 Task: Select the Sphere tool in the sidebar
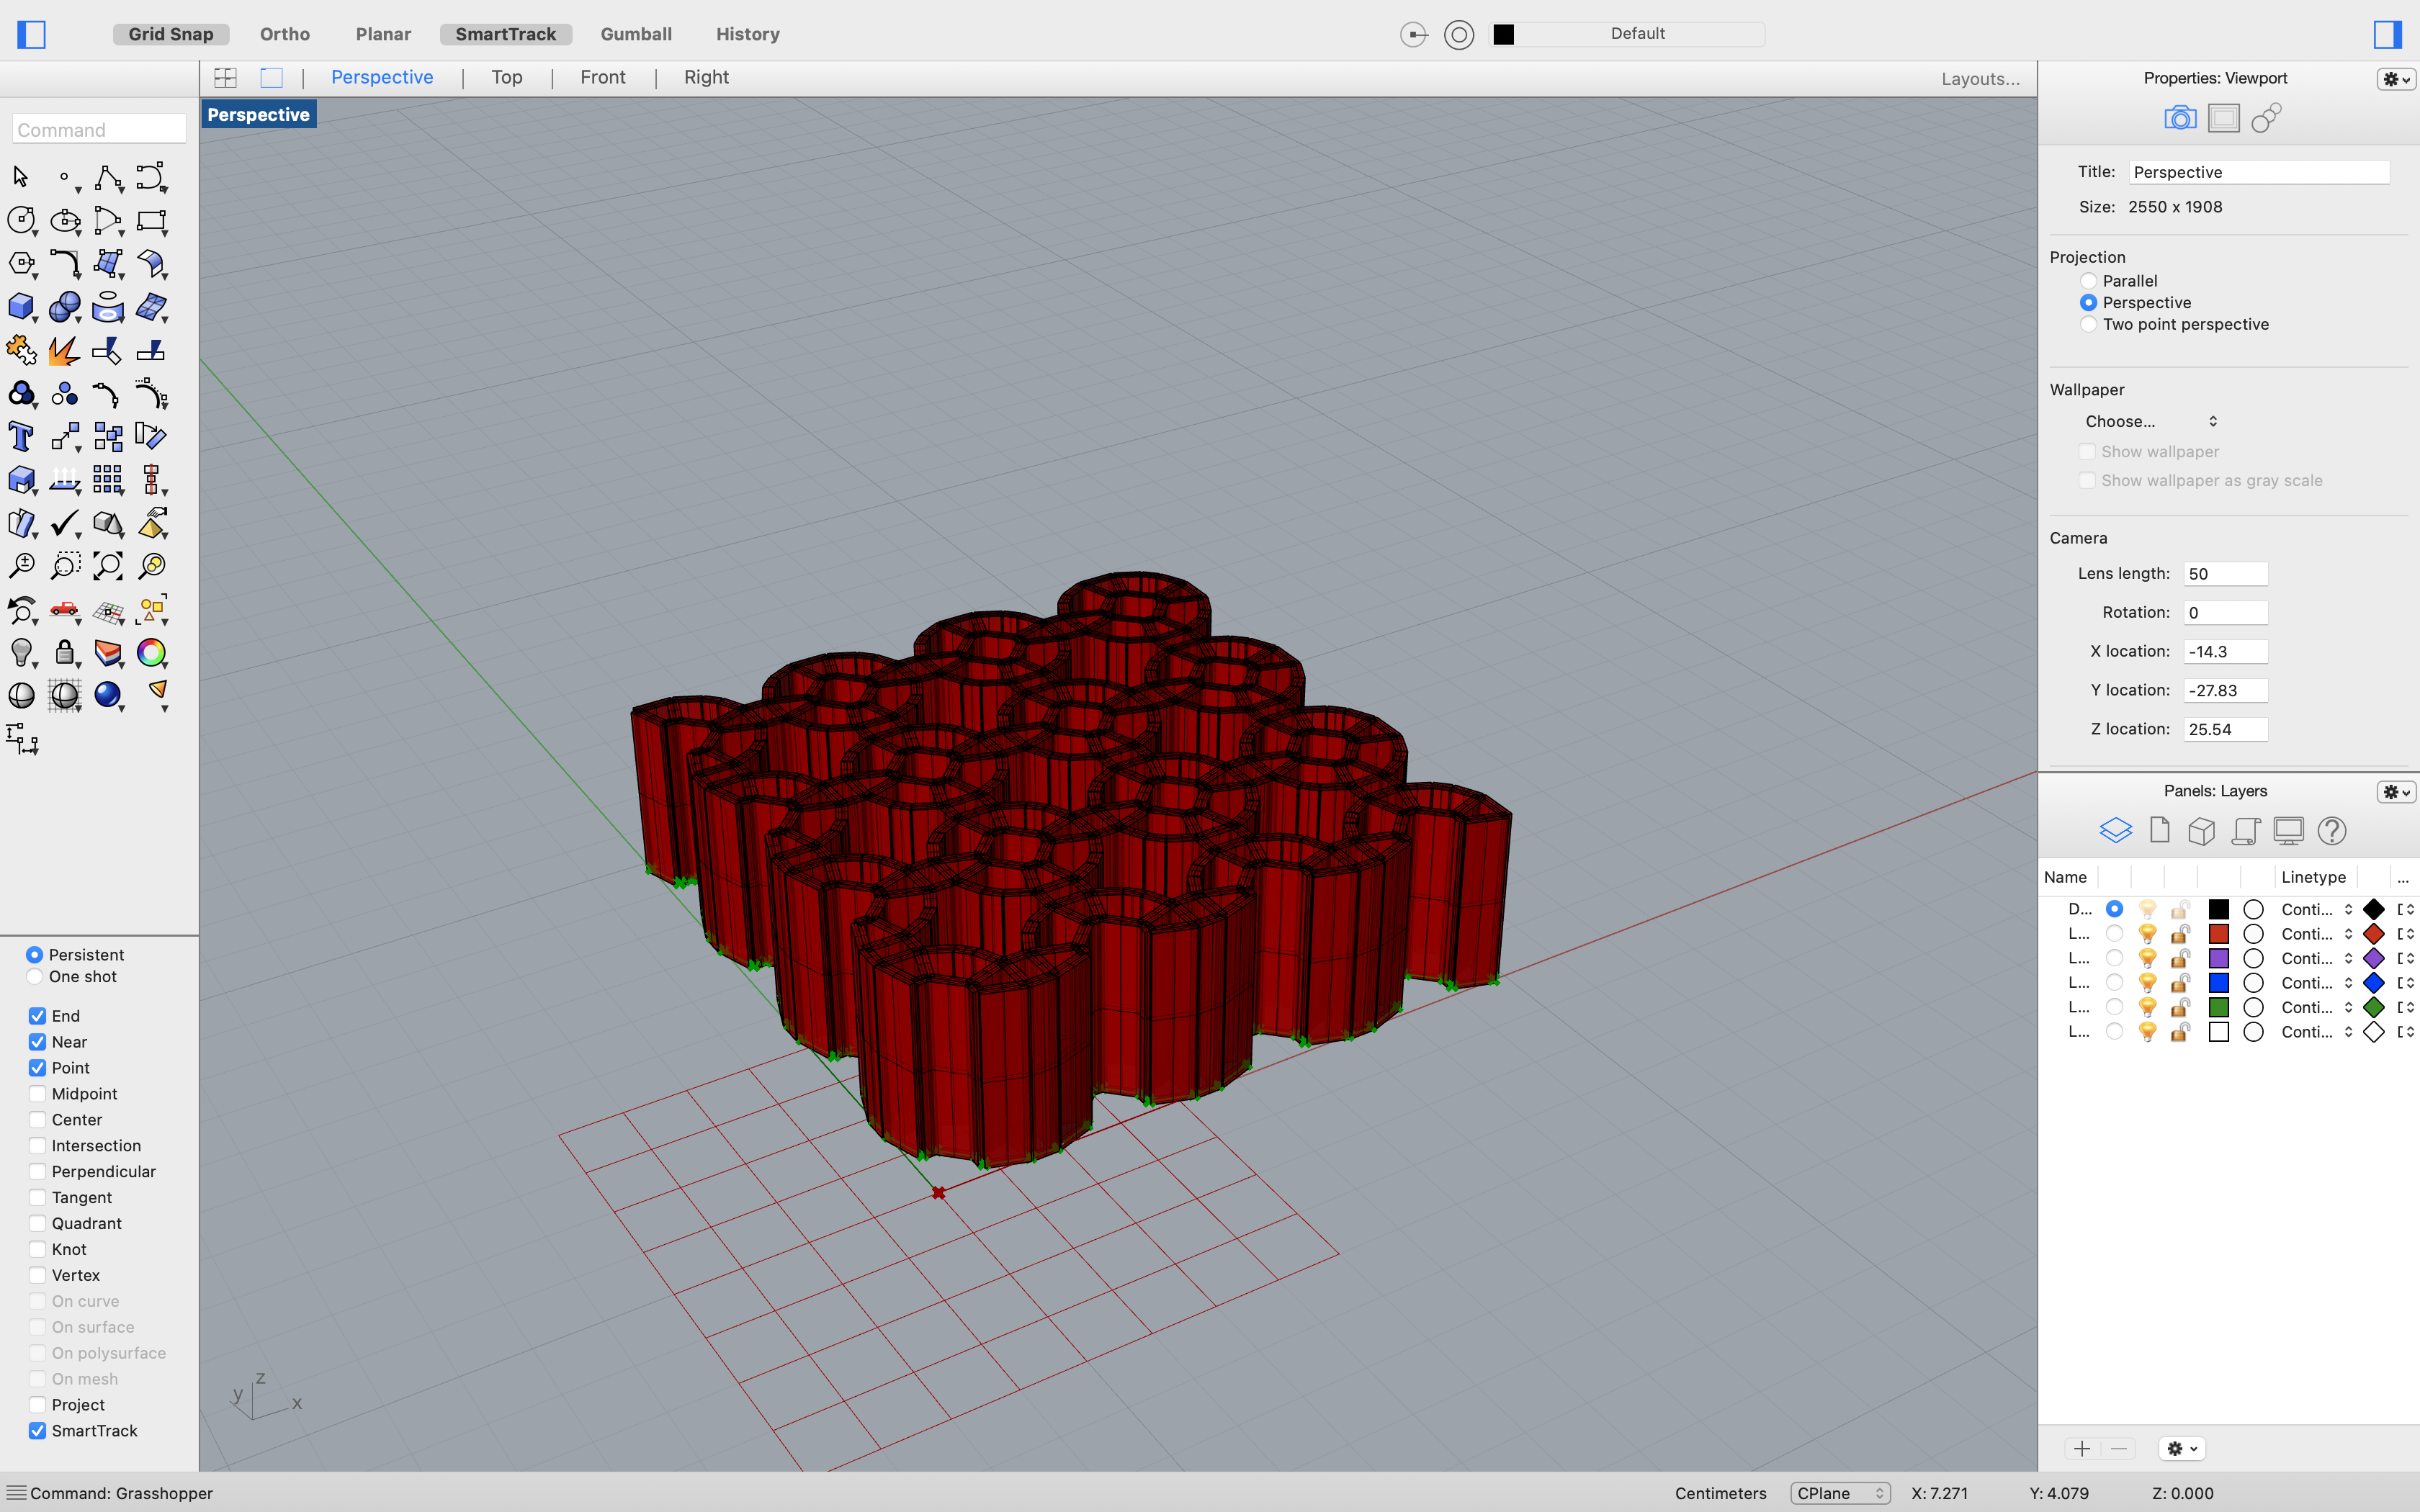tap(64, 307)
